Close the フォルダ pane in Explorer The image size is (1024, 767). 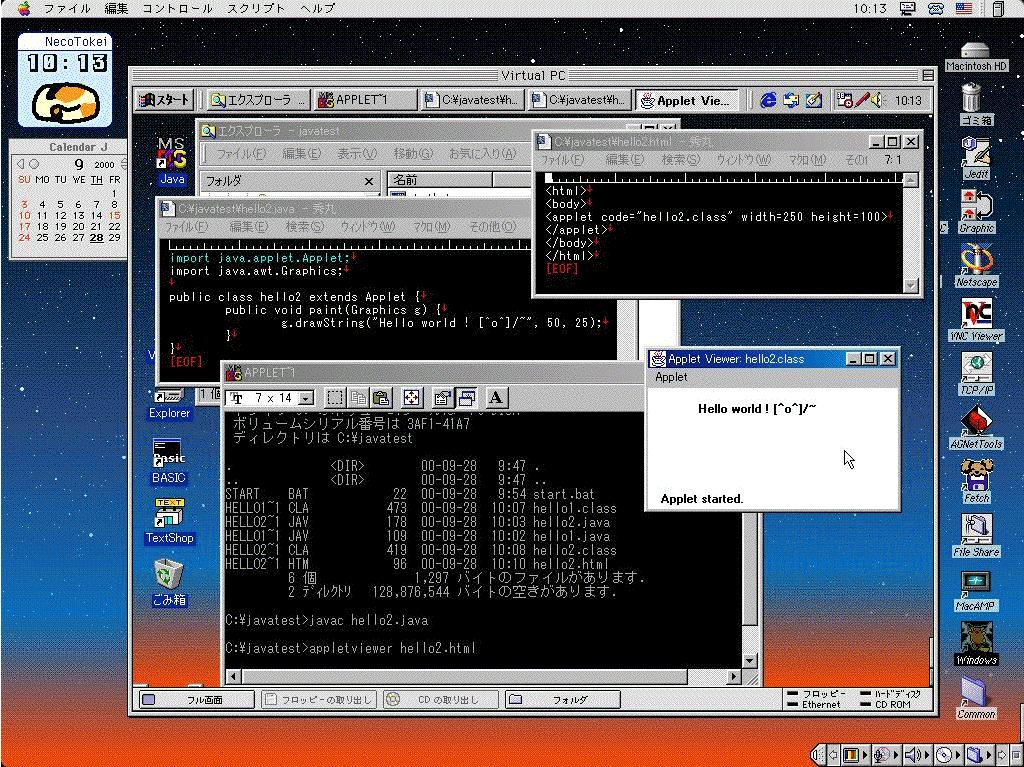[x=368, y=182]
